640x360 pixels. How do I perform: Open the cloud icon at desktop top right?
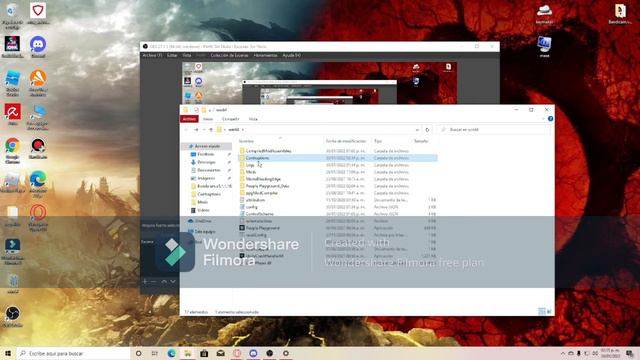pos(544,14)
